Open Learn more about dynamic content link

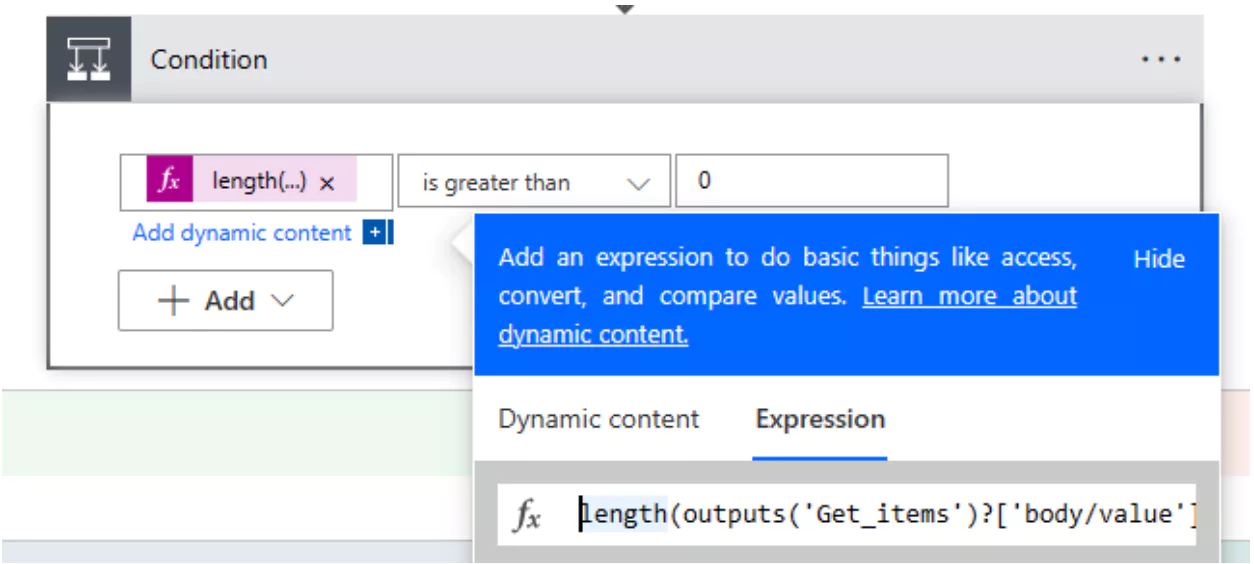[969, 297]
